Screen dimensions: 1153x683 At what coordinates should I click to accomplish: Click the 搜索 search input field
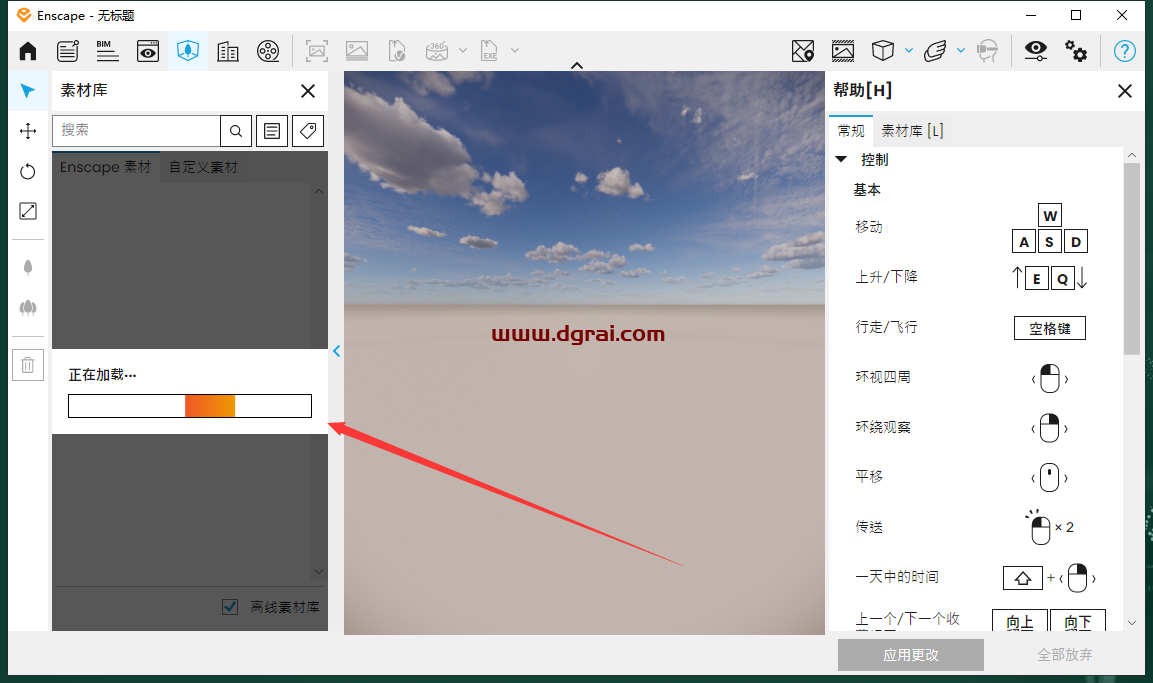point(136,131)
